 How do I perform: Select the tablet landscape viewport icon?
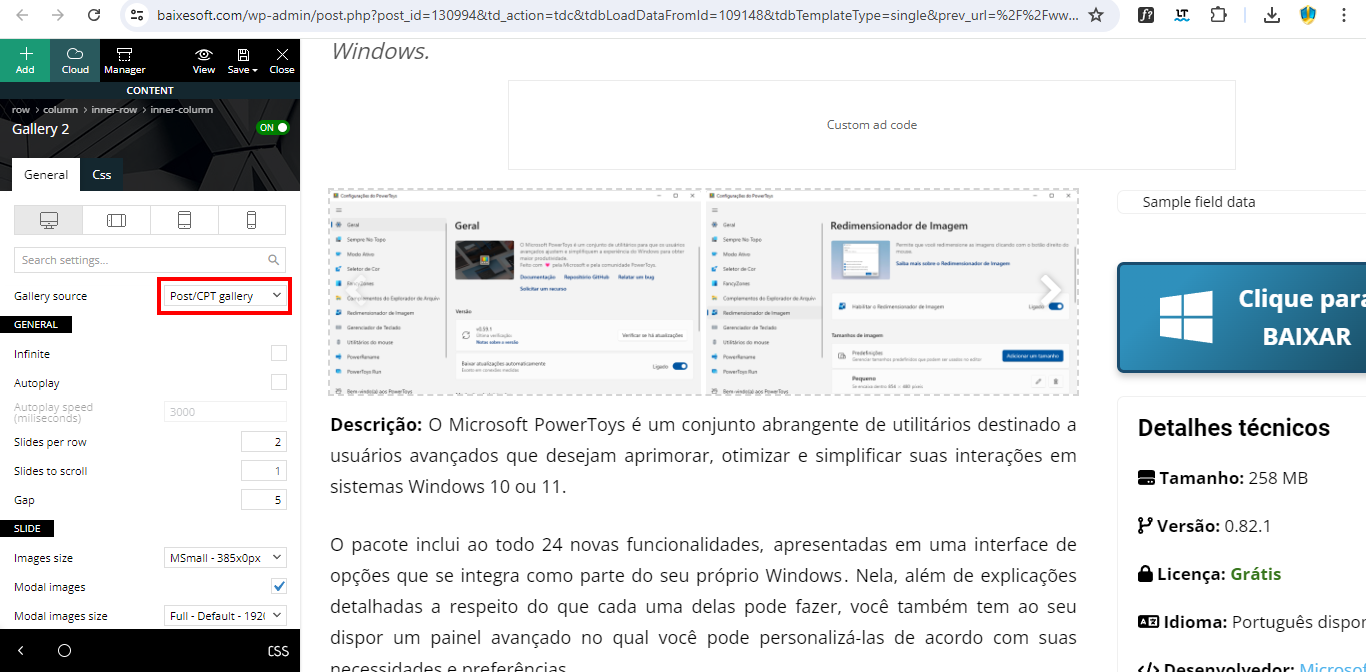pyautogui.click(x=116, y=220)
